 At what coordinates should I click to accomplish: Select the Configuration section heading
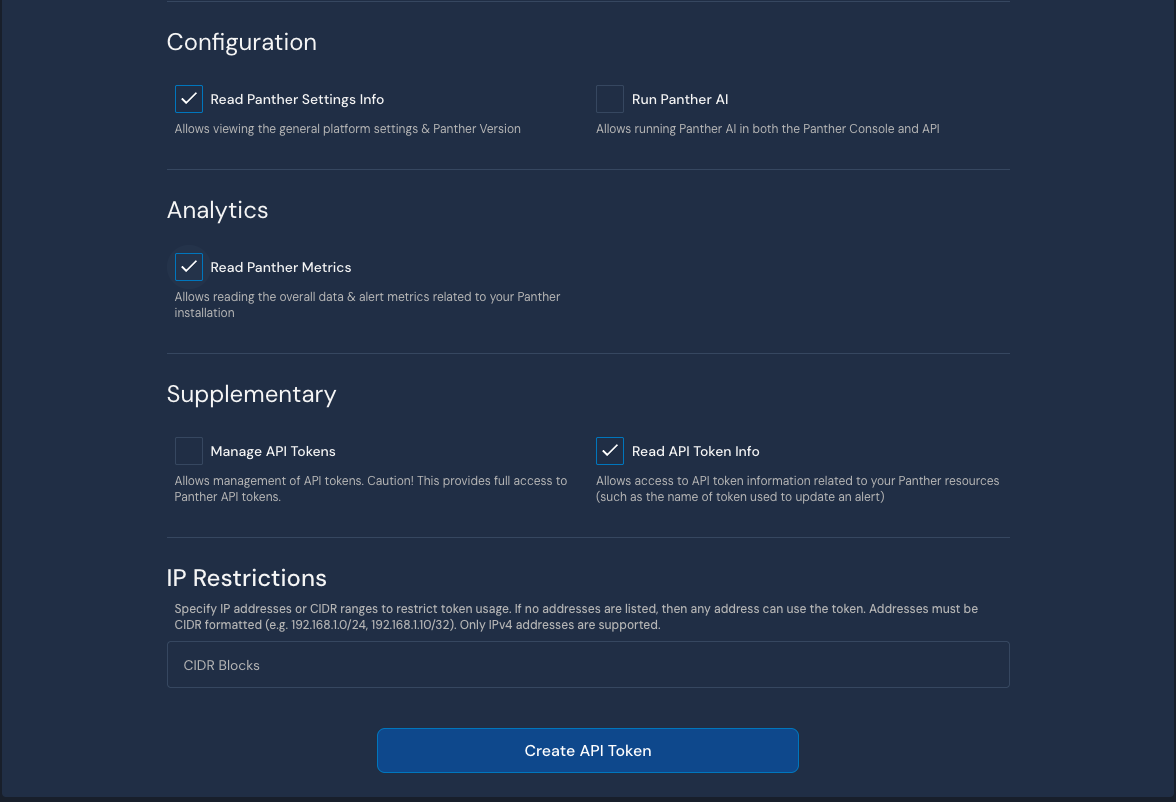pyautogui.click(x=241, y=42)
